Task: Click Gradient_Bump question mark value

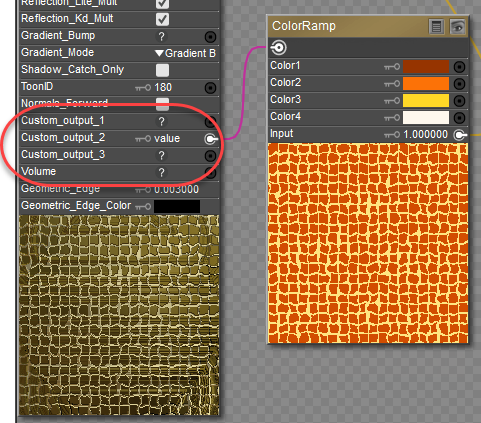Action: pyautogui.click(x=162, y=37)
